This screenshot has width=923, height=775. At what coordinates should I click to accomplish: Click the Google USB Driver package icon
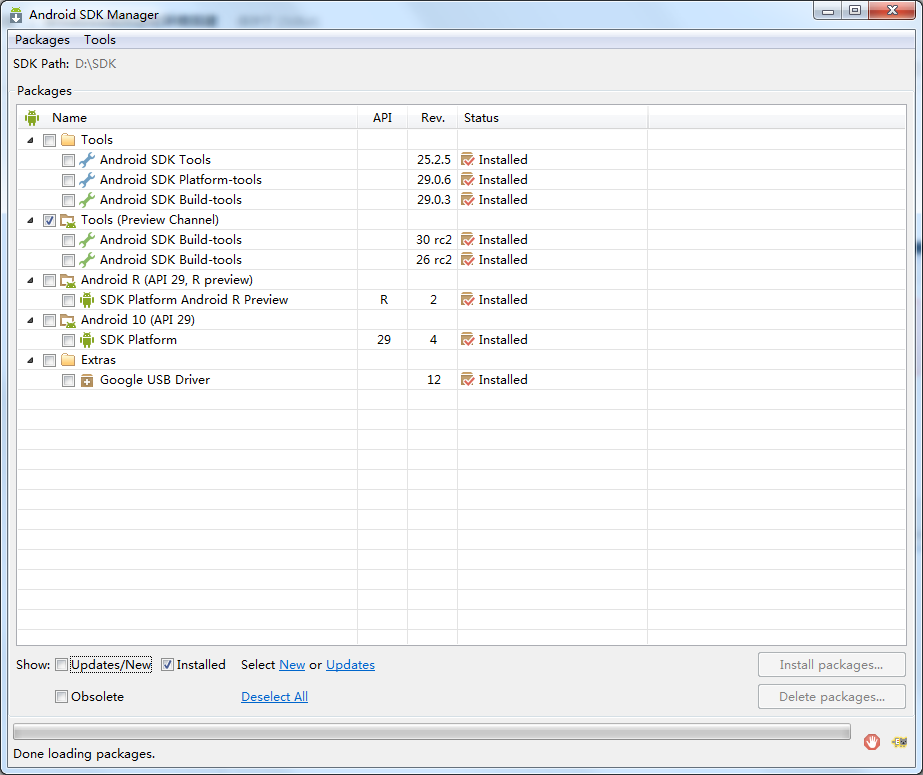87,380
